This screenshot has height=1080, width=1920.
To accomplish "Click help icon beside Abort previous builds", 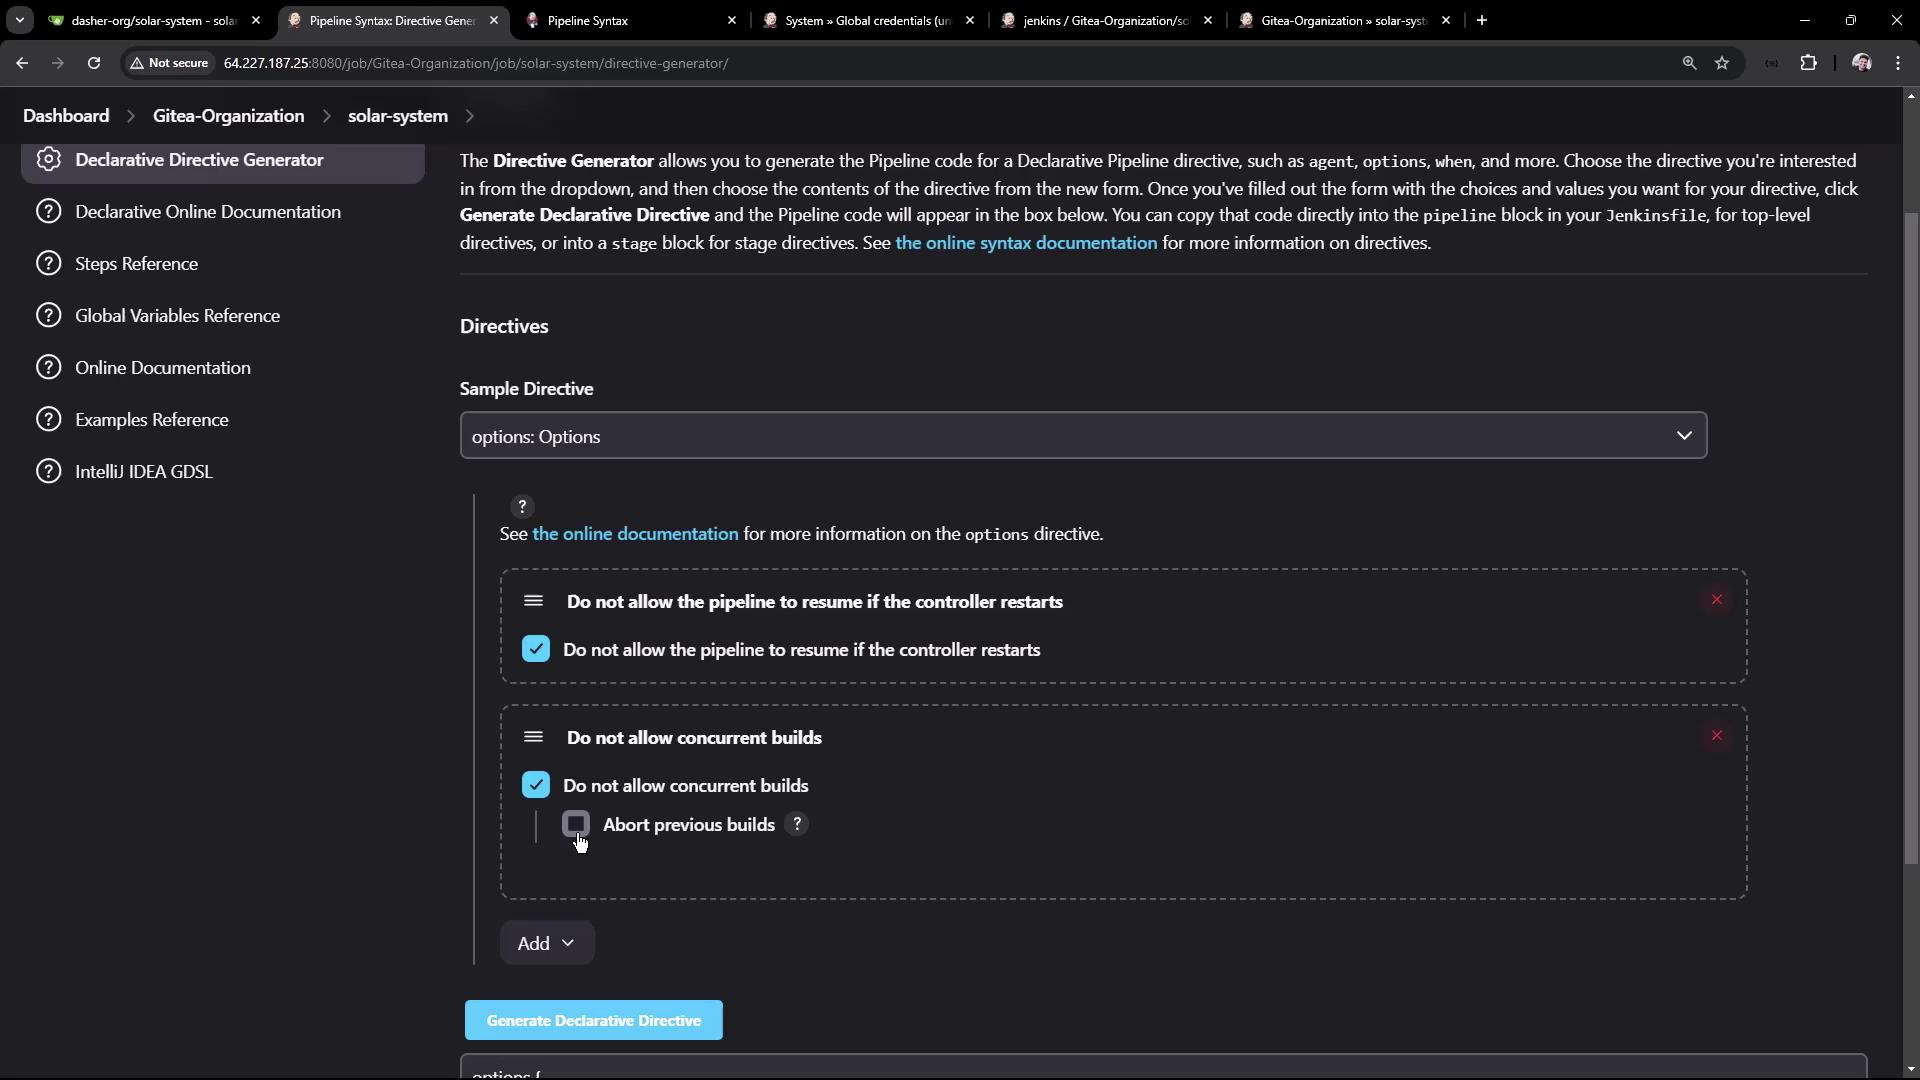I will click(797, 824).
